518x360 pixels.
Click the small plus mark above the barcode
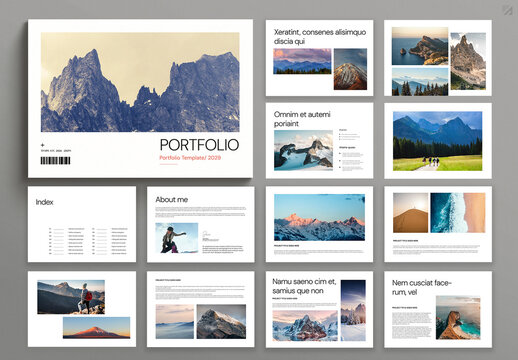42,145
